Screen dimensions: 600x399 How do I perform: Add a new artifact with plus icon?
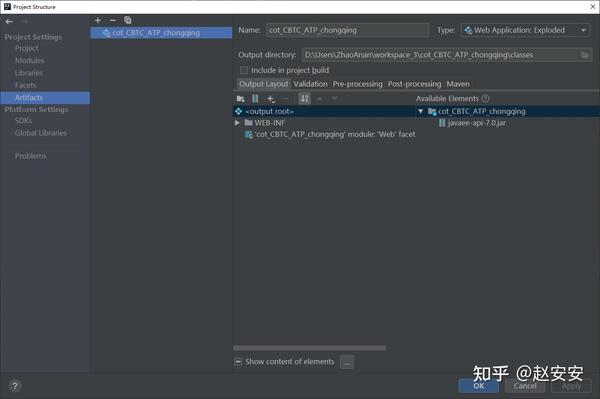tap(98, 20)
